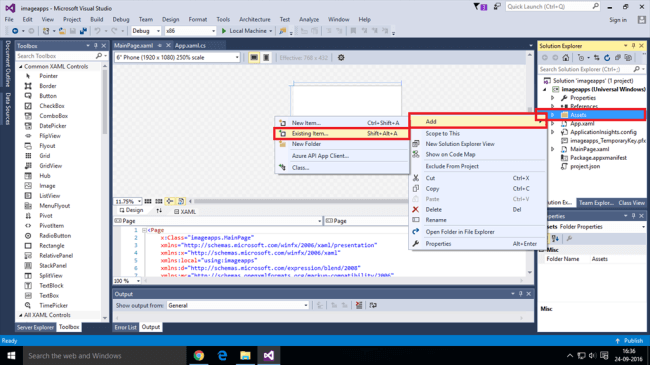This screenshot has width=650, height=365.
Task: Switch designer to landscape orientation
Action: tap(254, 58)
